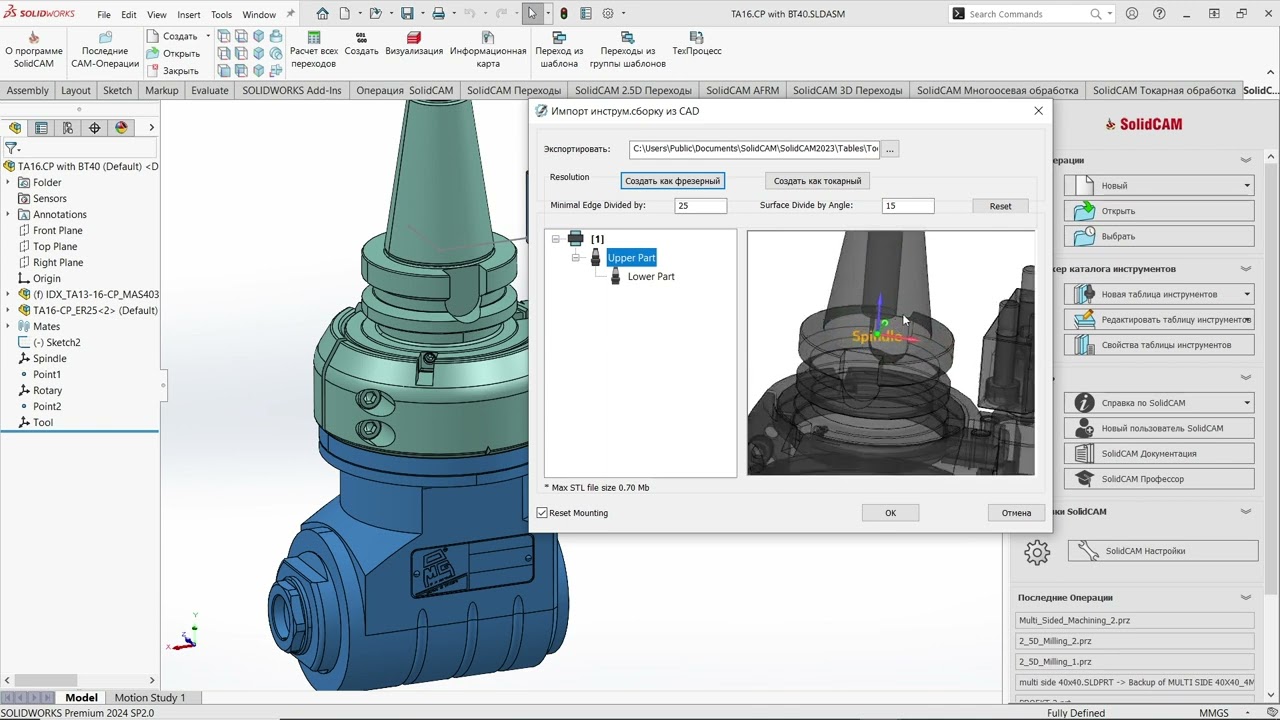Click the Создать как токарный button
The height and width of the screenshot is (720, 1280).
pyautogui.click(x=817, y=181)
